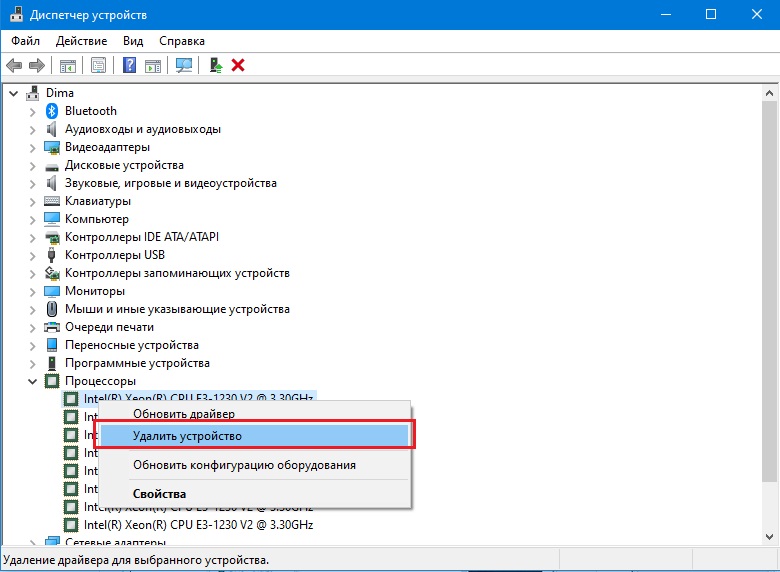Viewport: 780px width, 572px height.
Task: Update driver toolbar icon with green arrow
Action: [x=215, y=65]
